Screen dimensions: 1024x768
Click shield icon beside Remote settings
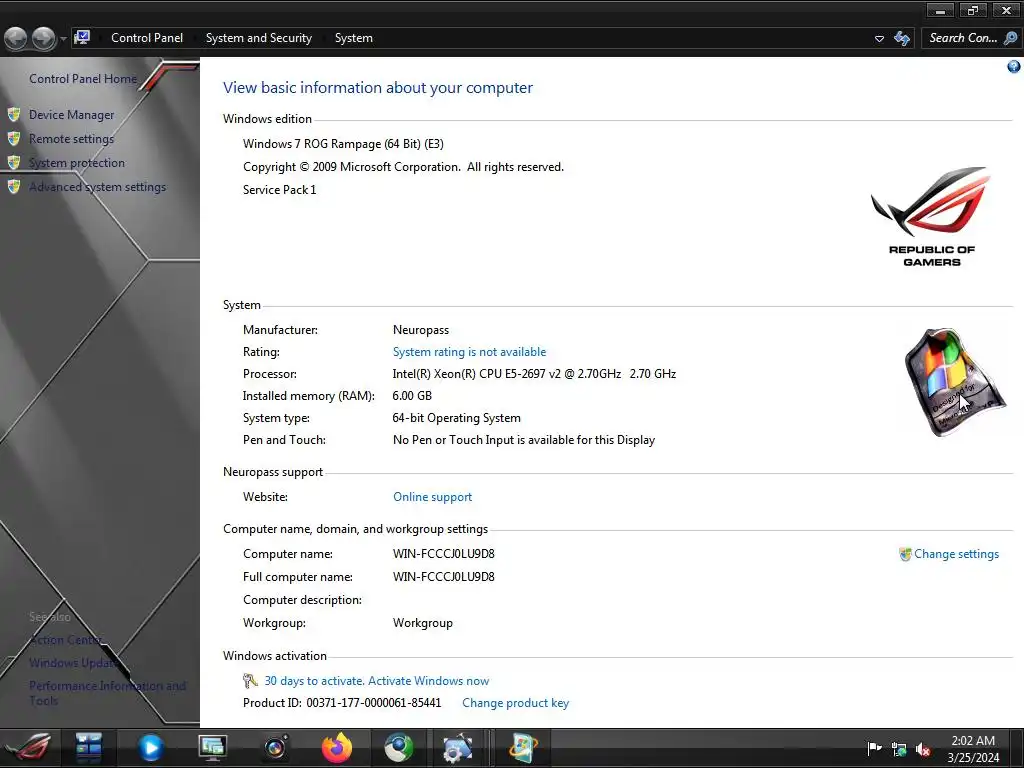click(14, 138)
